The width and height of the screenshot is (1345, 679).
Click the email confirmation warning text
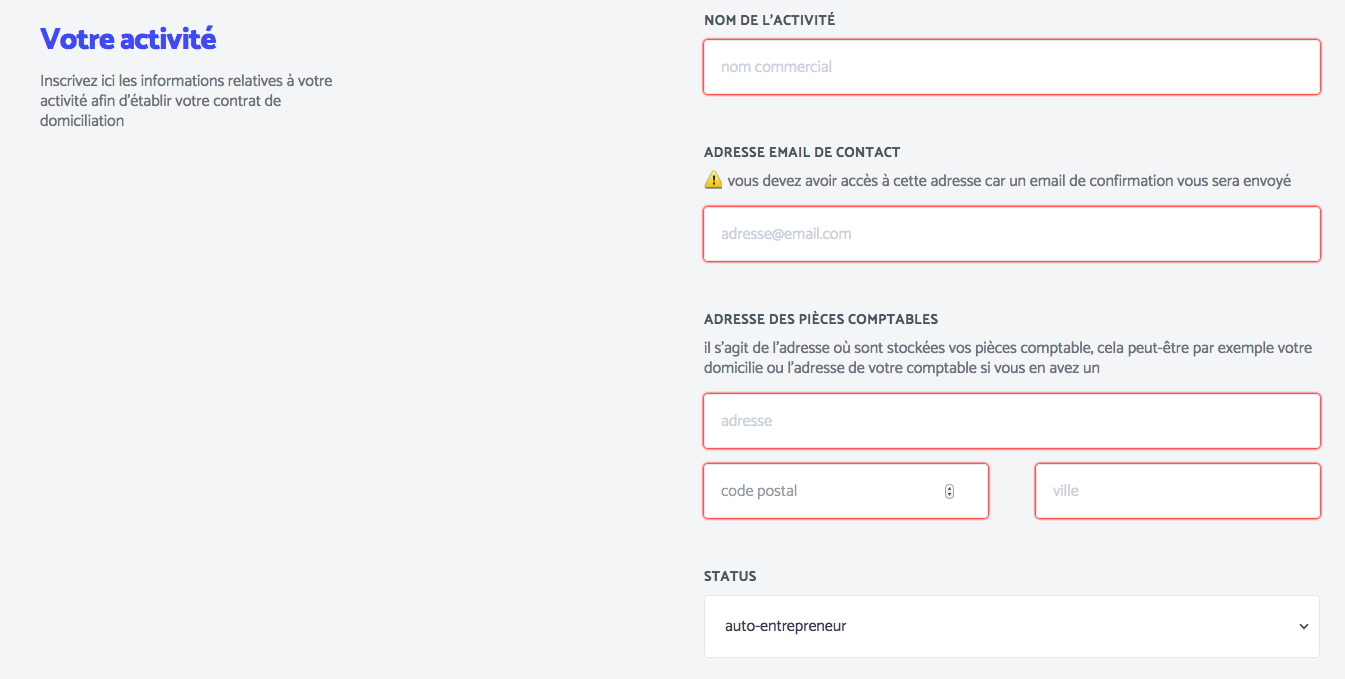coord(1009,181)
